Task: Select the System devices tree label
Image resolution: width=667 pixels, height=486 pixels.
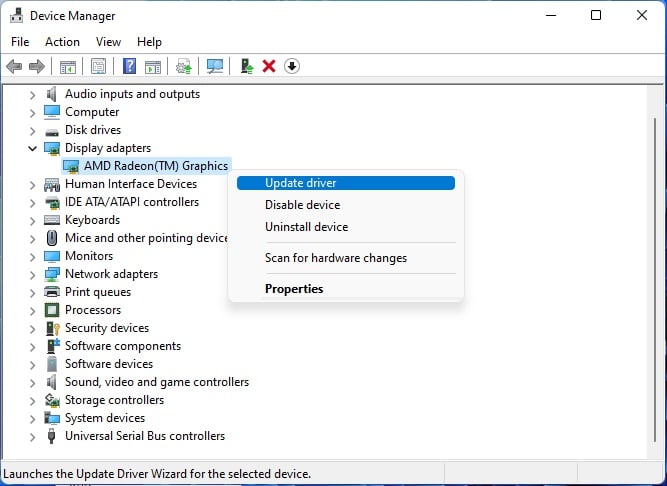Action: (105, 418)
